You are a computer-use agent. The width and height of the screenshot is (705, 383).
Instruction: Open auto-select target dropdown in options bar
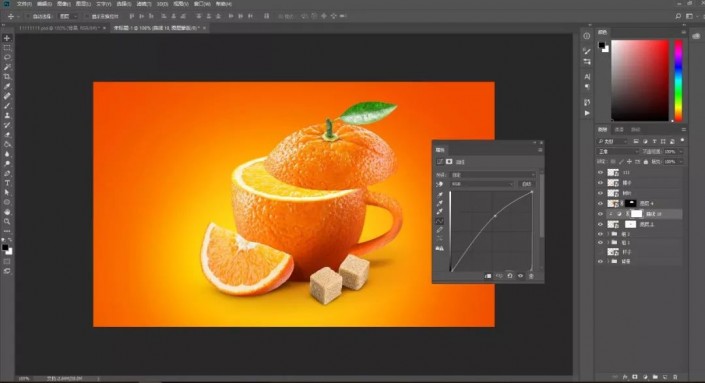click(68, 16)
